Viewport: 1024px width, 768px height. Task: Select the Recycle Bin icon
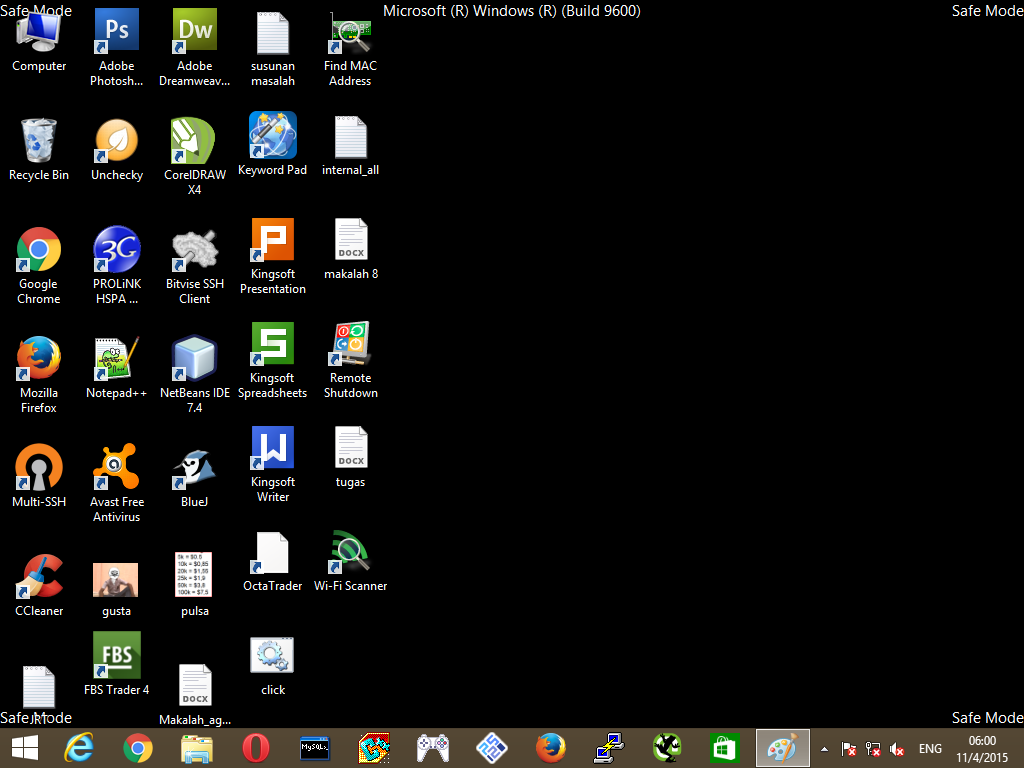click(39, 150)
